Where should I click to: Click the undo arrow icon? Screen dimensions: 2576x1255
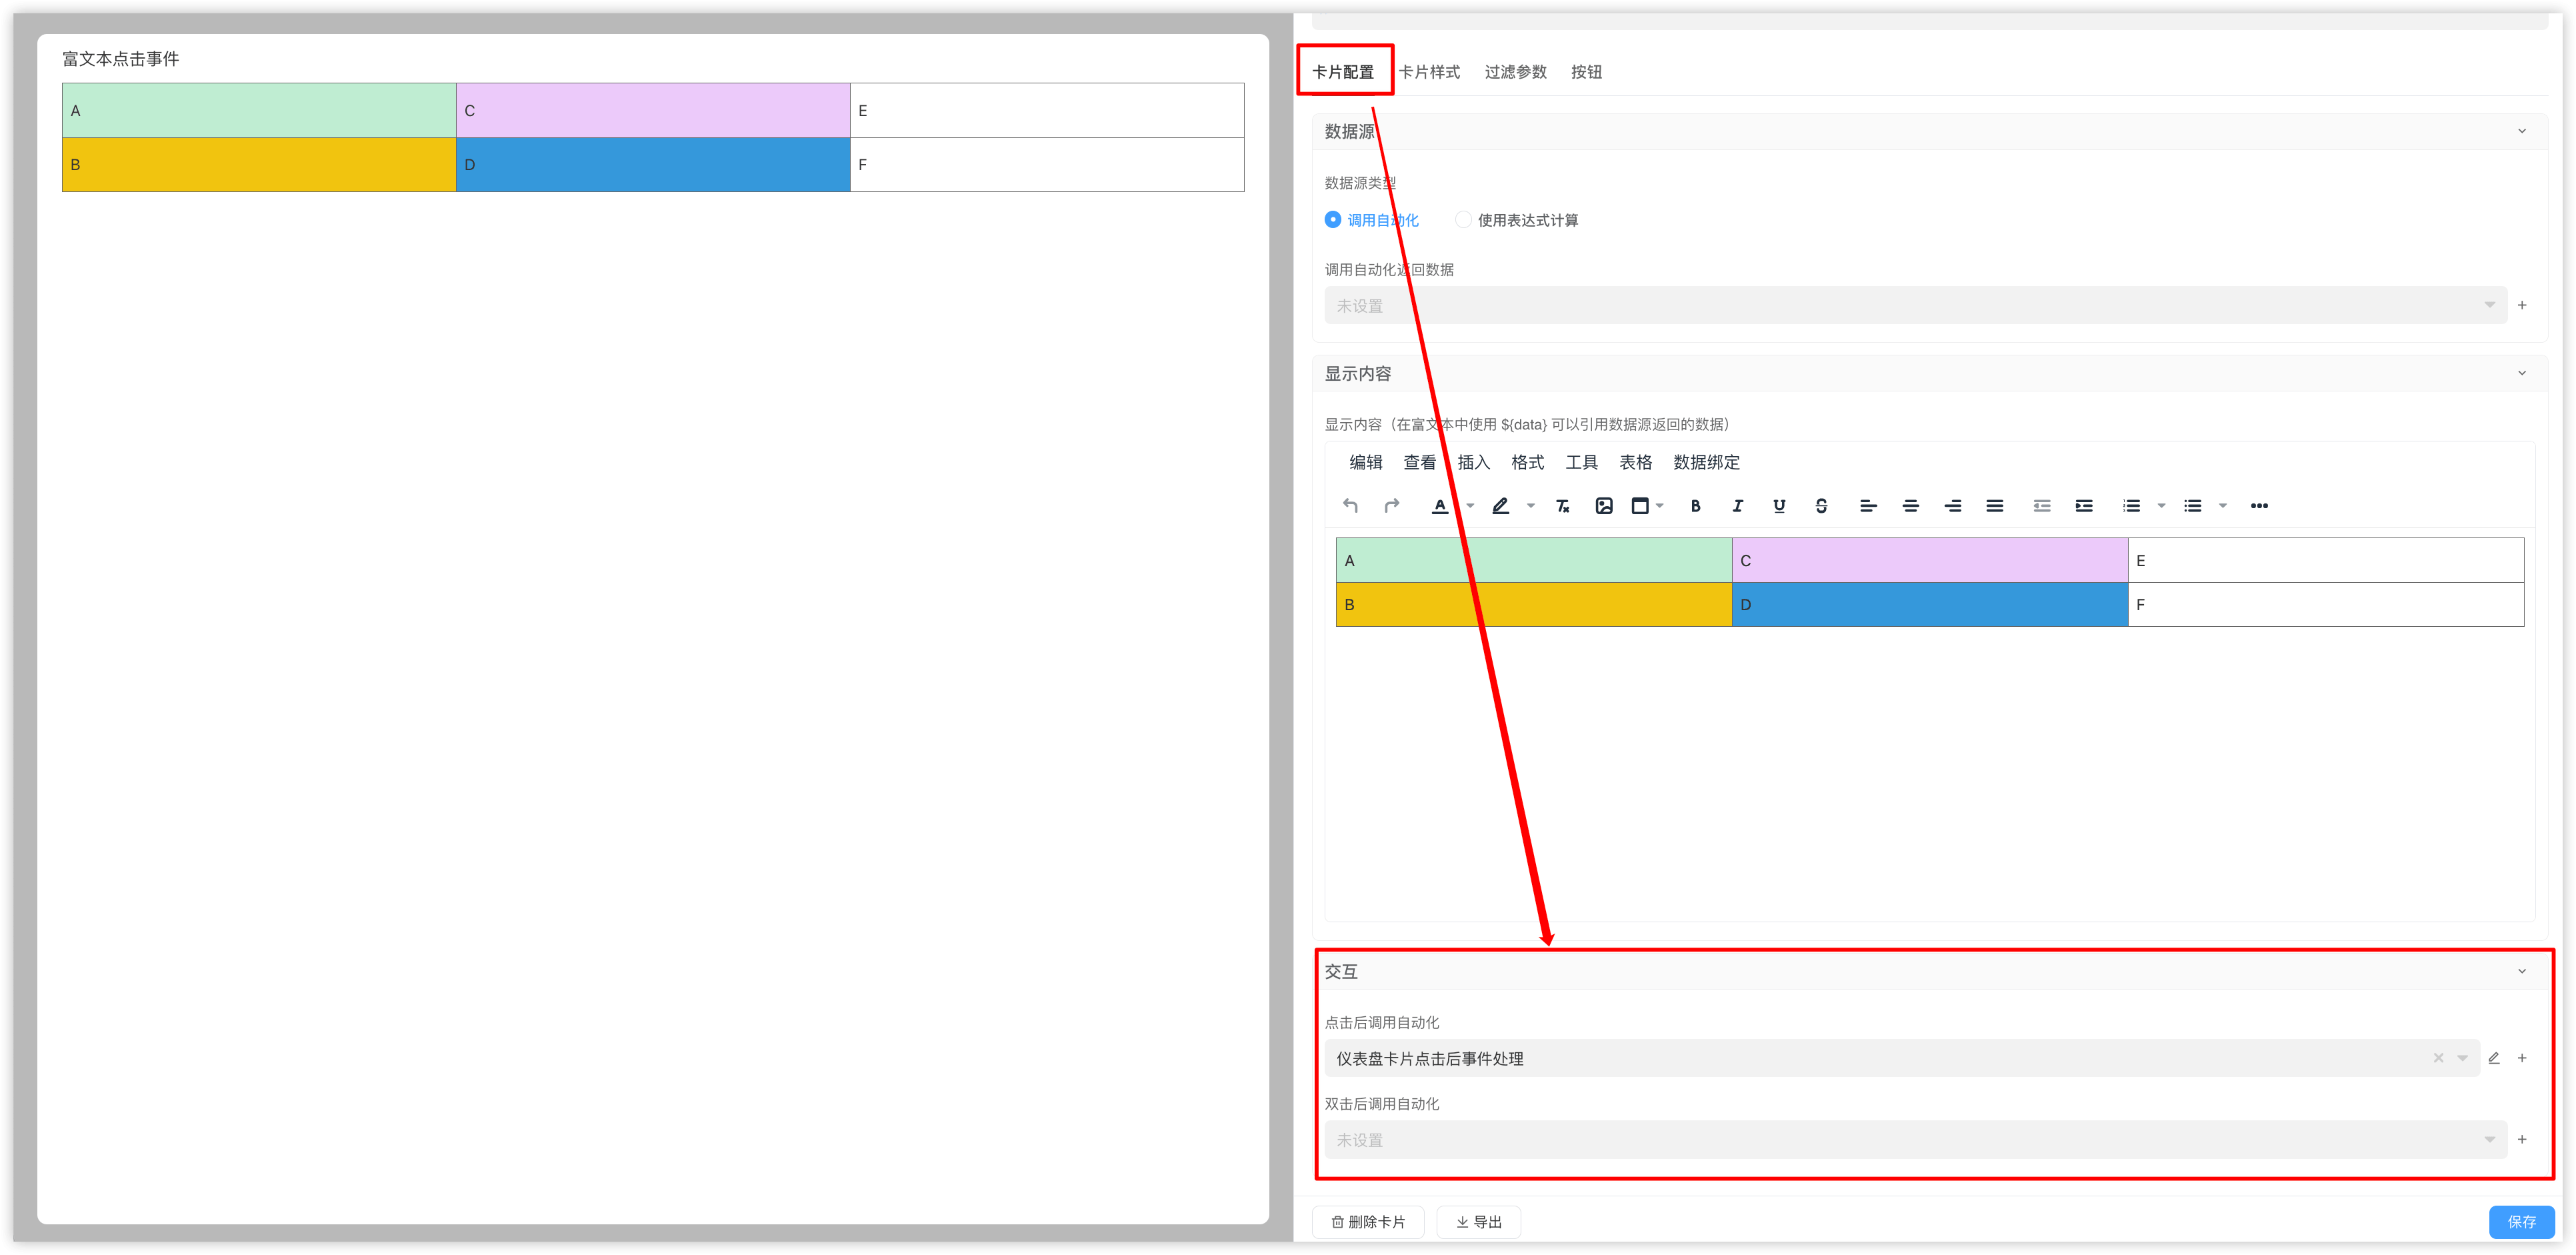(x=1350, y=506)
